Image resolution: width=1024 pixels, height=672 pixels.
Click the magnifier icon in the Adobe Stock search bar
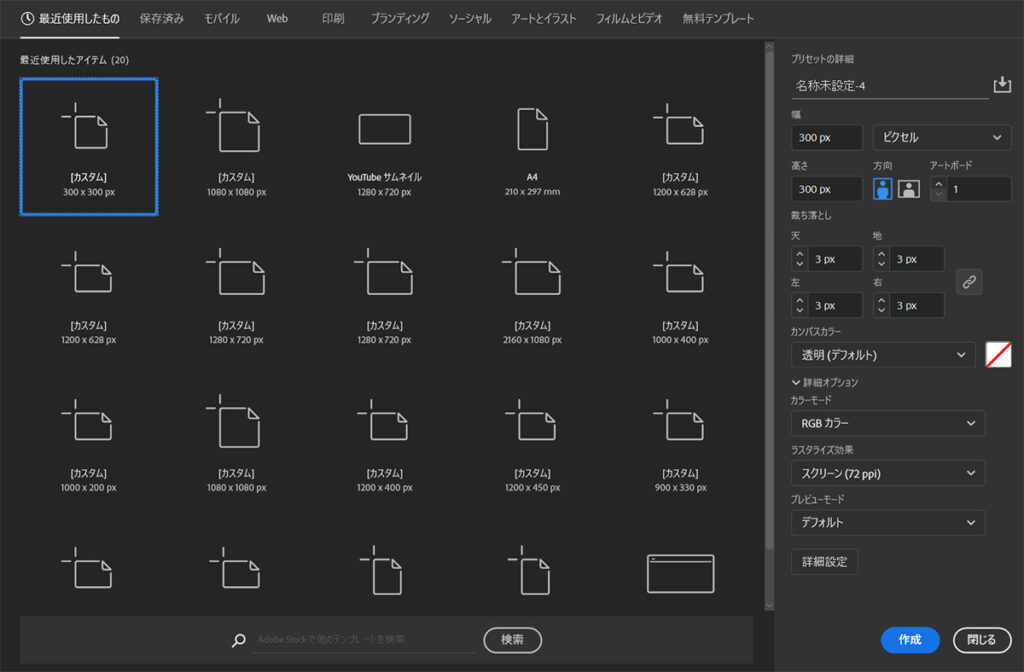[240, 640]
